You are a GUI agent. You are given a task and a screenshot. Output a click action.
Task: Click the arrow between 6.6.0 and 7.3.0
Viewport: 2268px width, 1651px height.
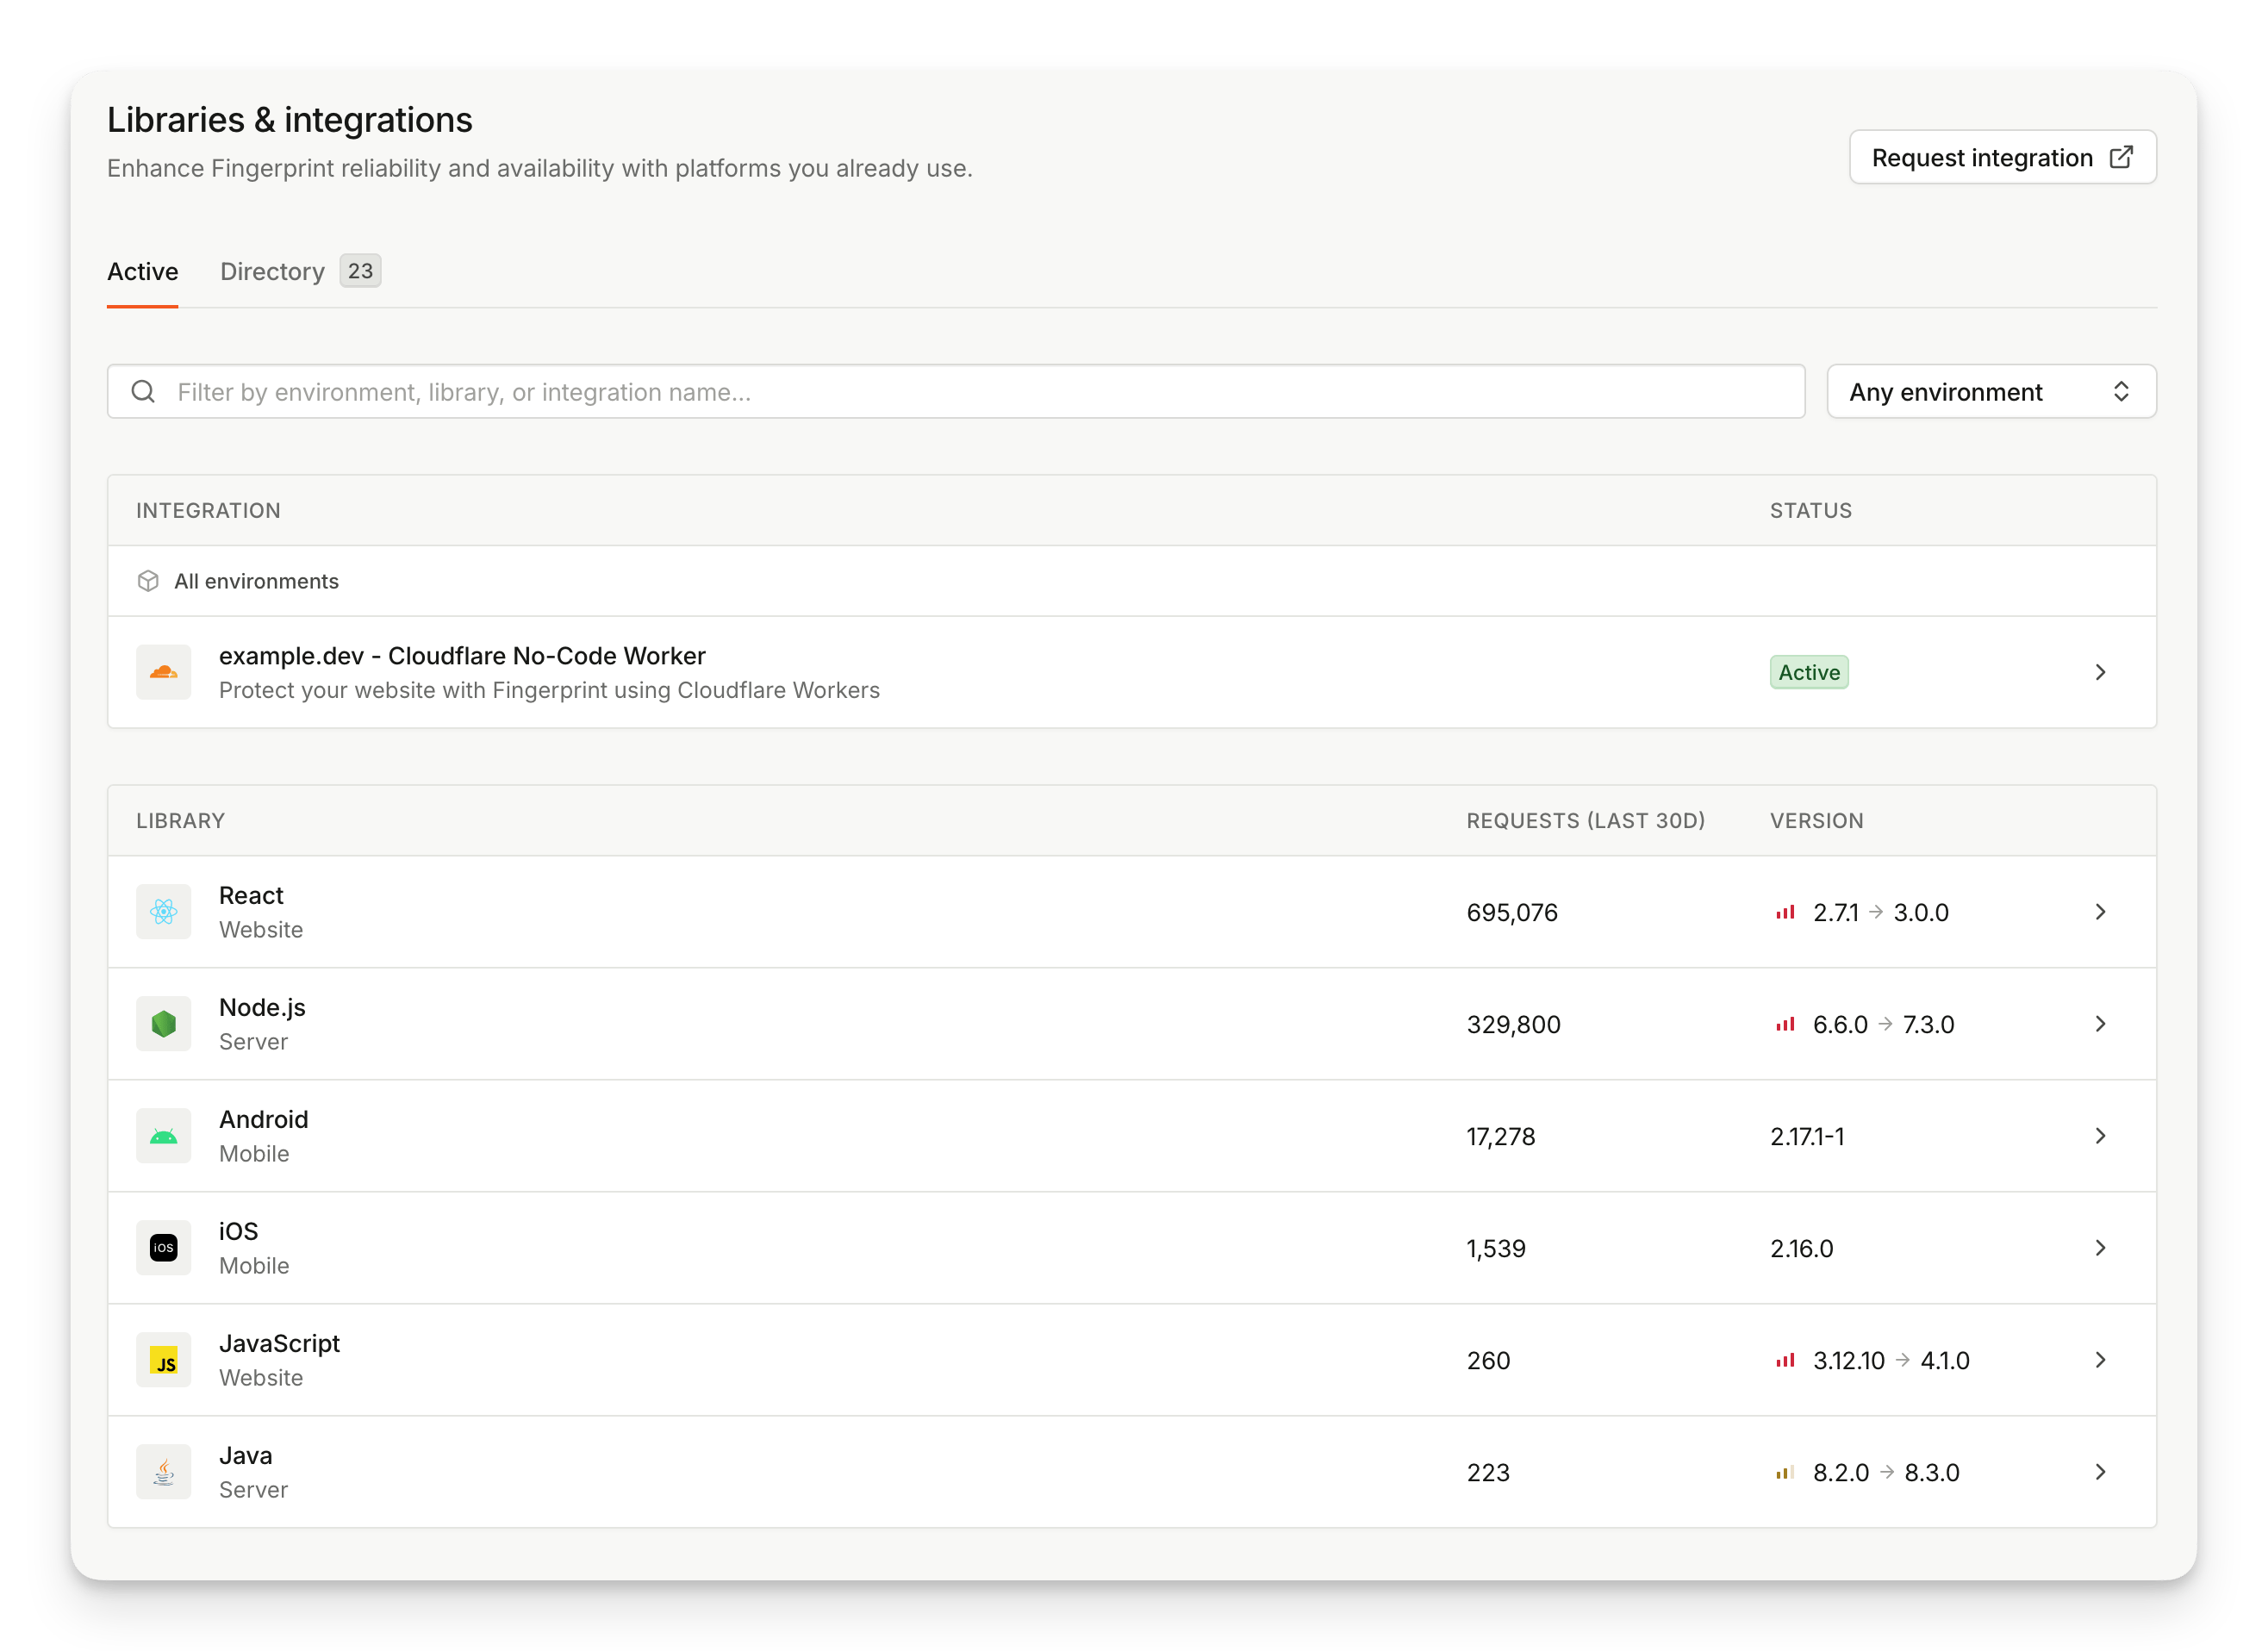tap(1885, 1024)
